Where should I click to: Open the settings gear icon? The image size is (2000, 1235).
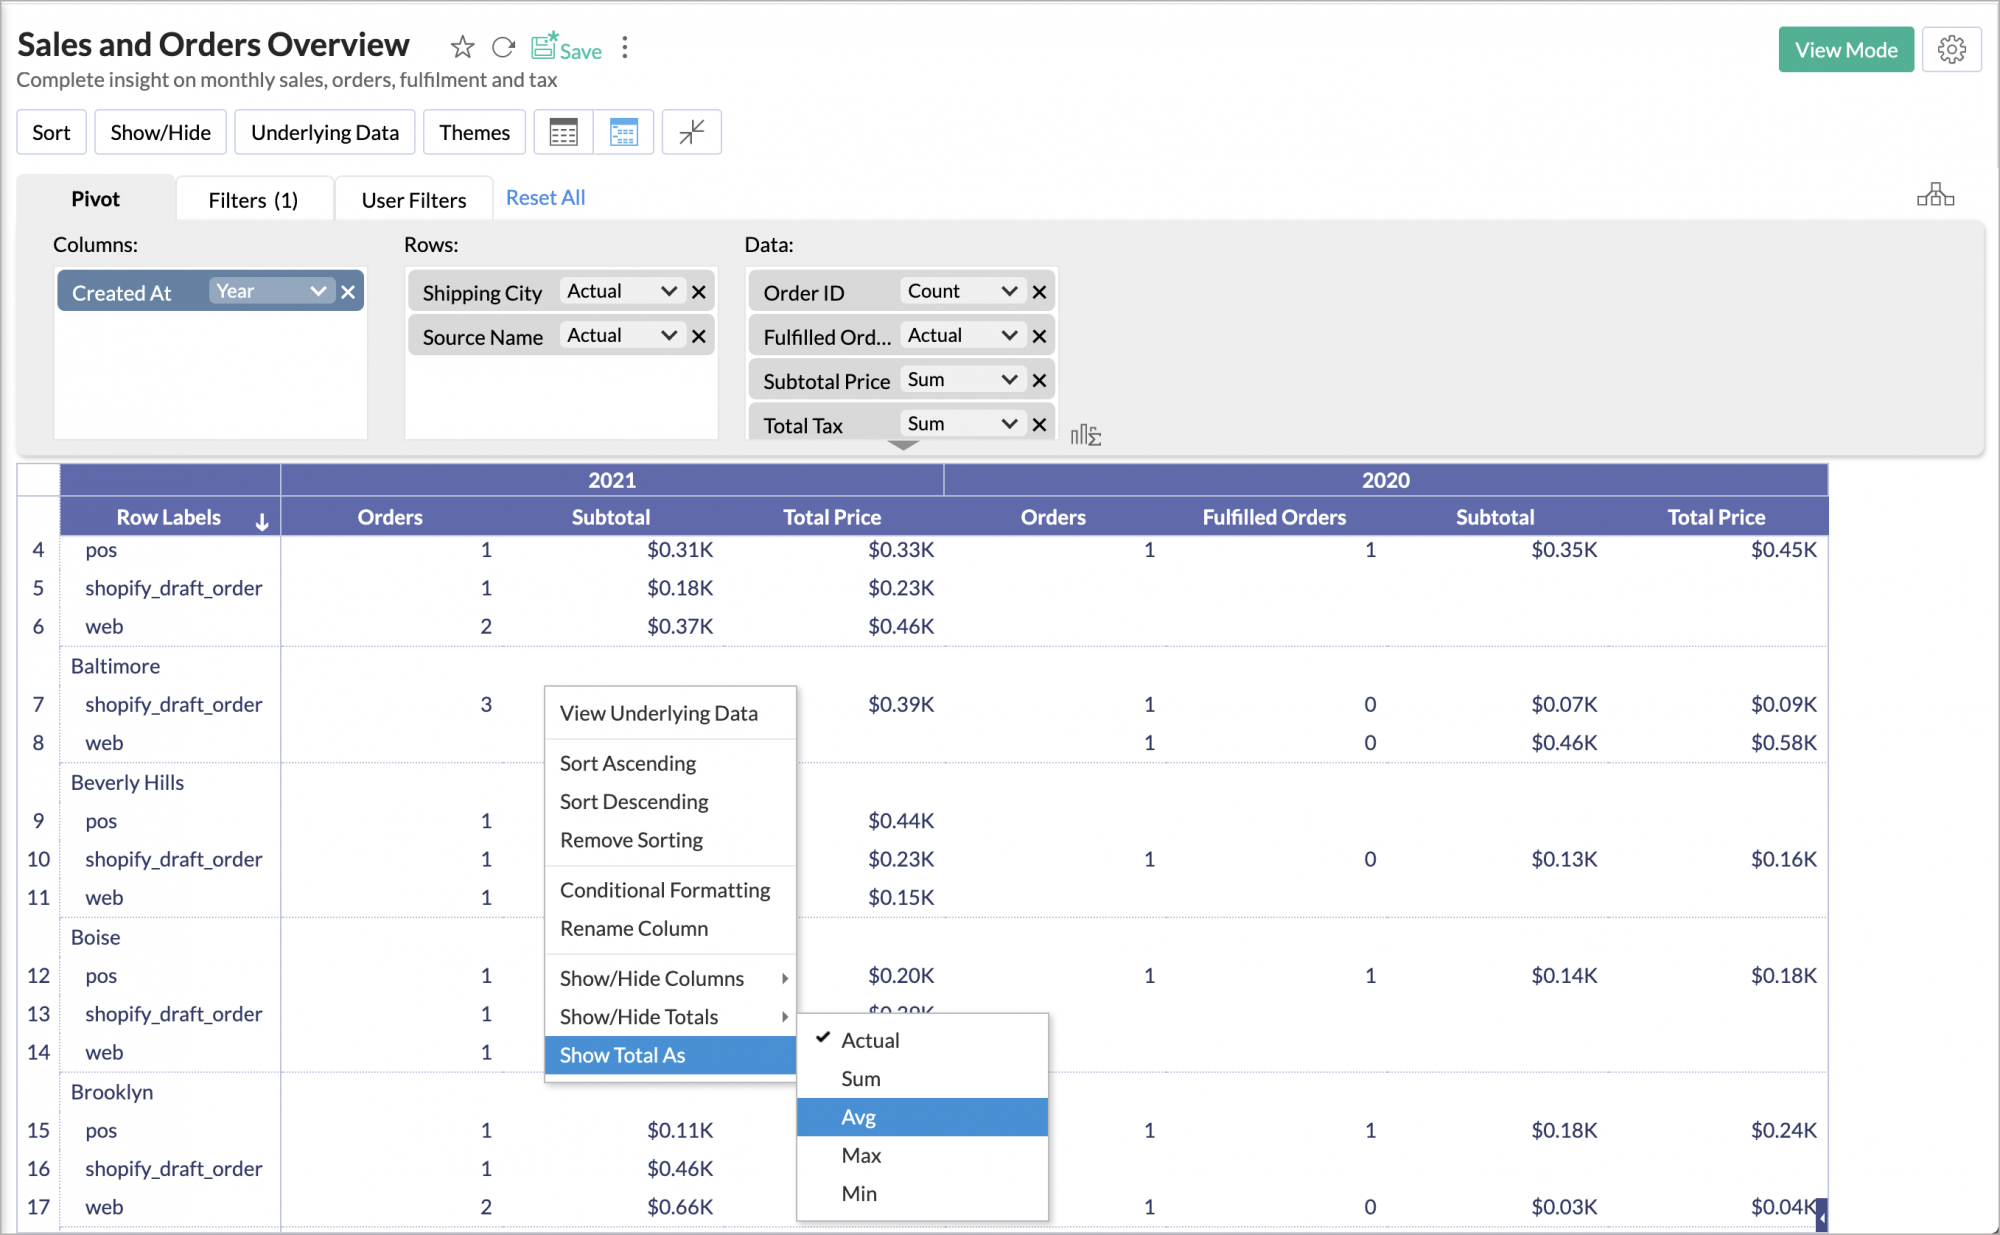click(x=1951, y=49)
